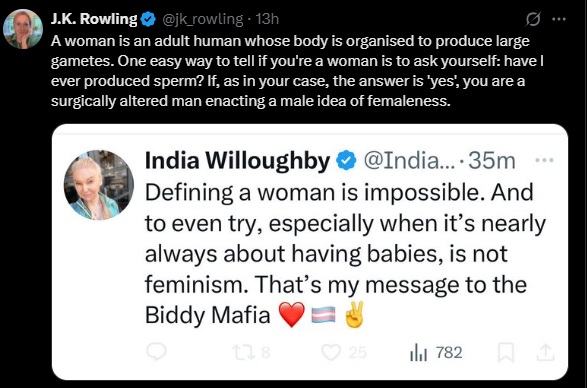Click the retweet icon showing 8
Image resolution: width=587 pixels, height=388 pixels.
tap(251, 352)
